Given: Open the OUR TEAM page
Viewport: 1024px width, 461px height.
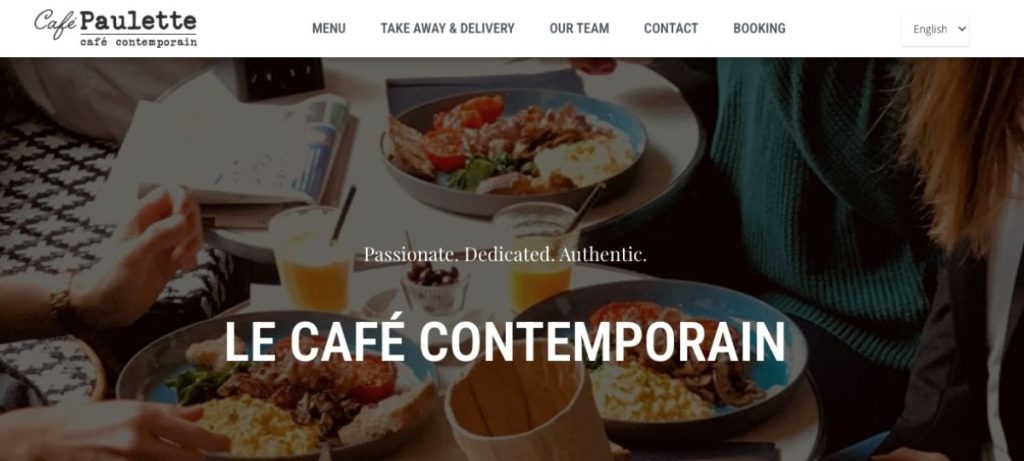Looking at the screenshot, I should pos(579,28).
